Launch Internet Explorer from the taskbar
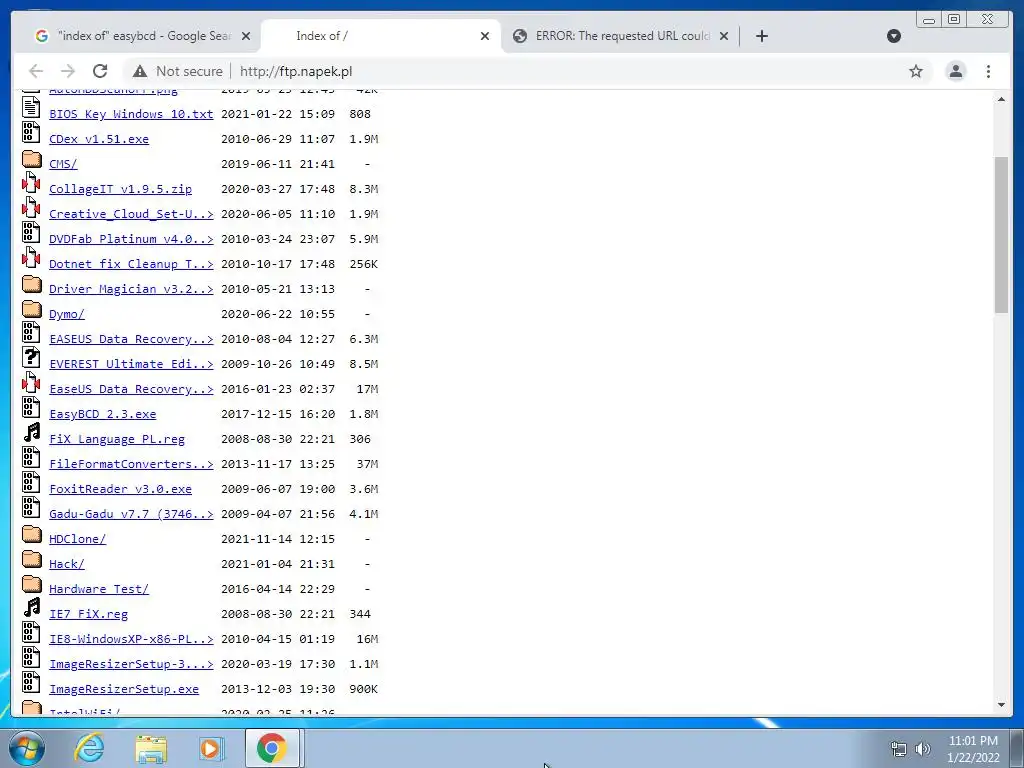The image size is (1024, 768). click(89, 748)
